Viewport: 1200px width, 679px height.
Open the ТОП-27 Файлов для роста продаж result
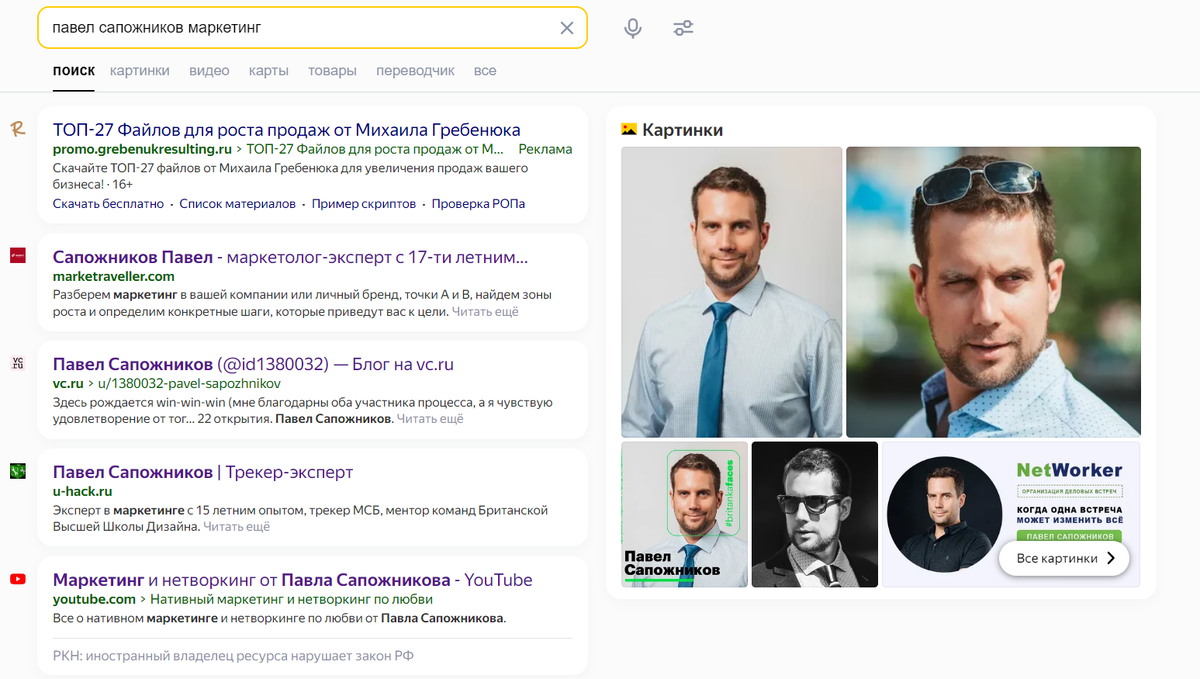(x=287, y=130)
